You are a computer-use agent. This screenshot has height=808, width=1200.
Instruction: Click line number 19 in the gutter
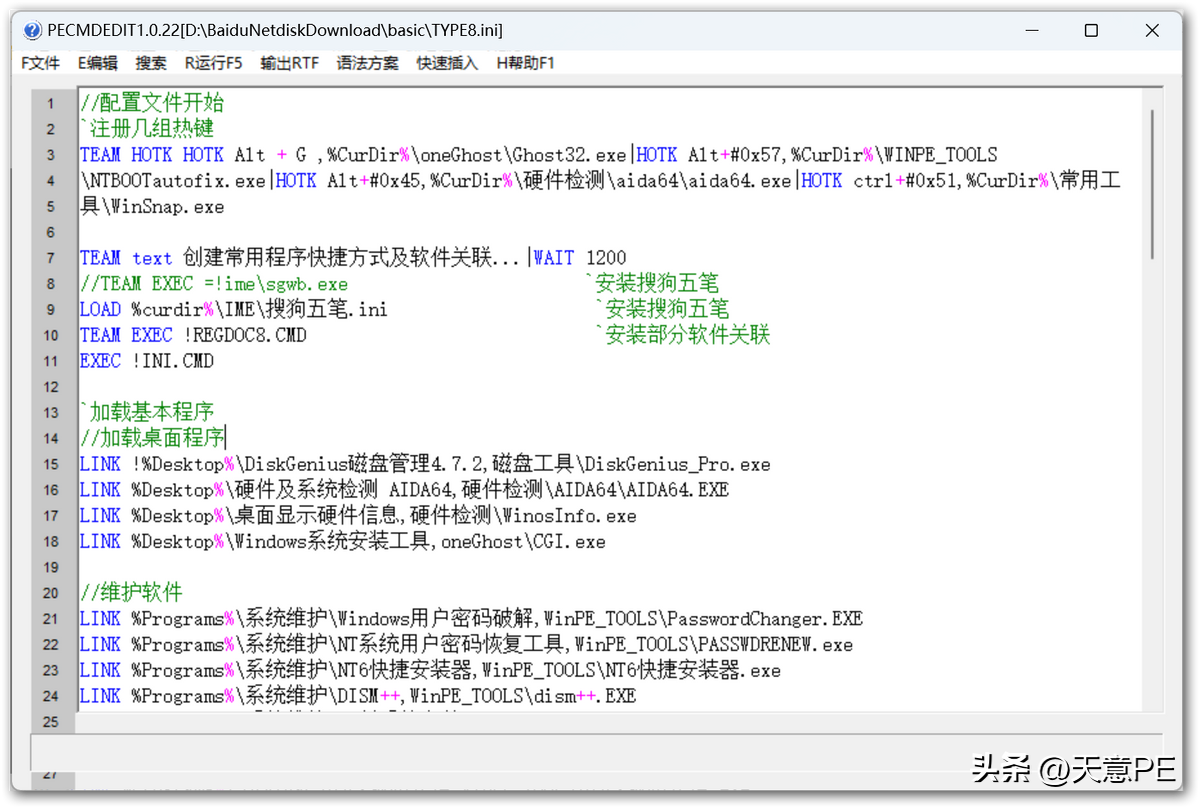coord(51,567)
